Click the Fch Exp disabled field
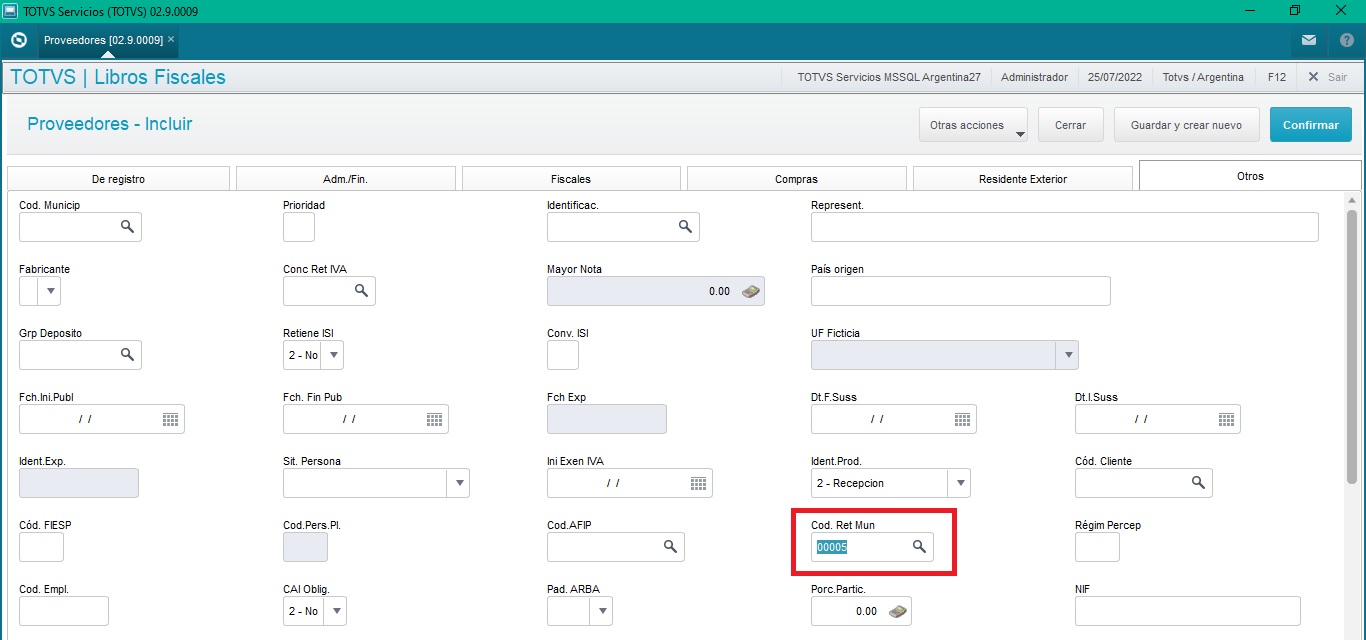Screen dimensions: 1366x640 [606, 419]
